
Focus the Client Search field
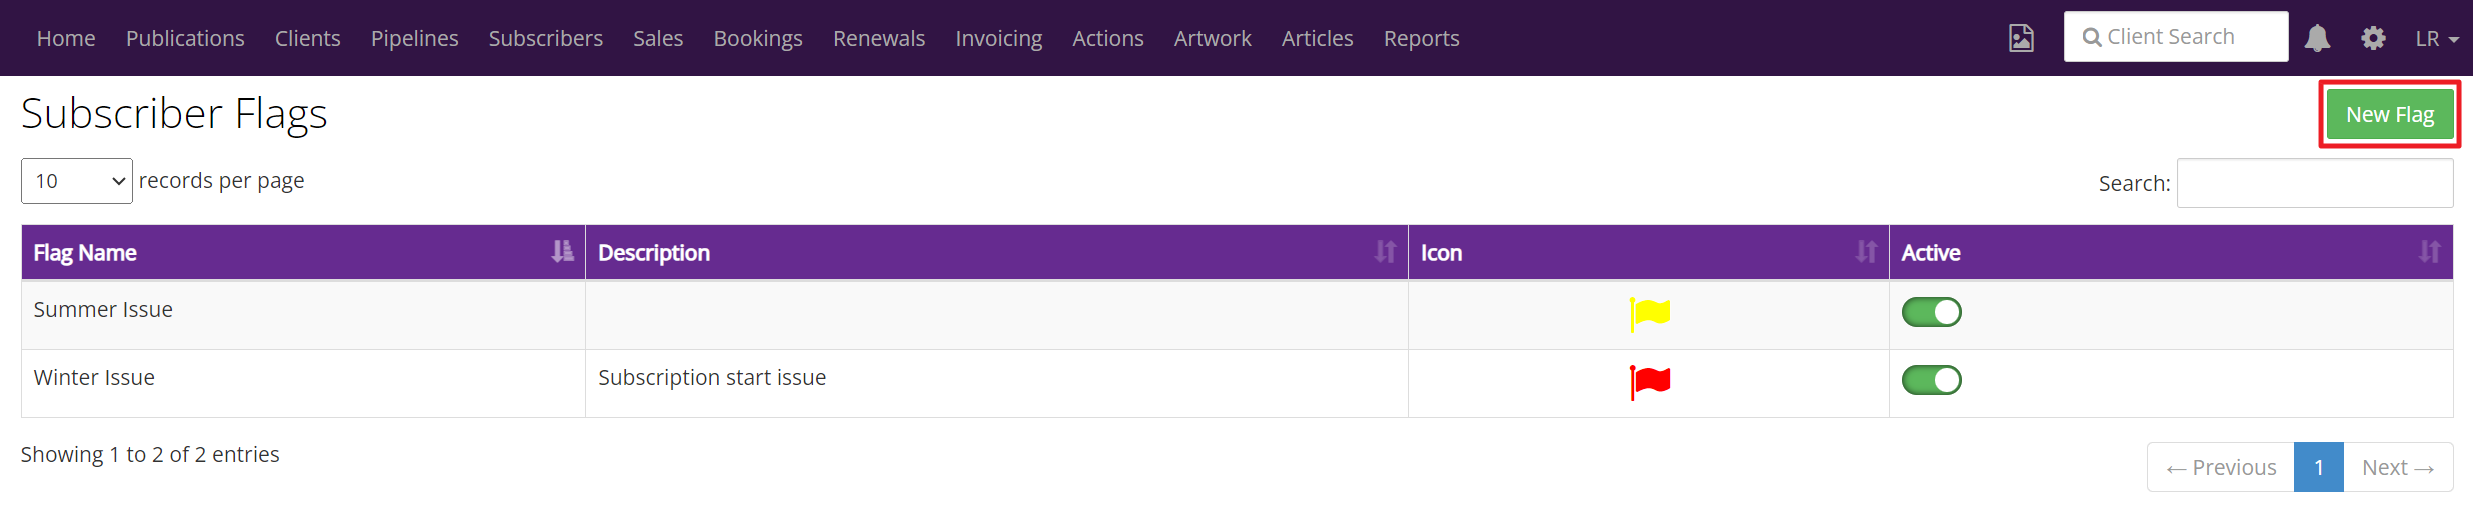coord(2176,37)
